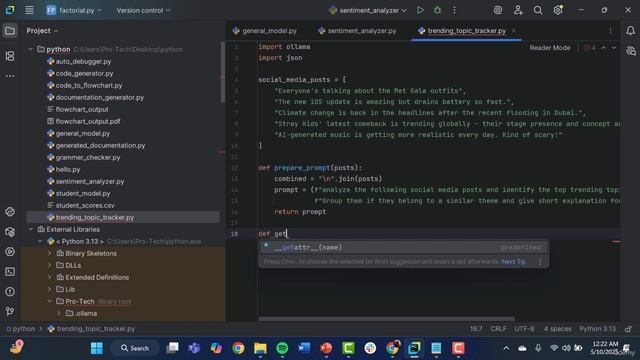Toggle read-only lock in status bar
Image resolution: width=640 pixels, height=360 pixels.
tap(628, 329)
